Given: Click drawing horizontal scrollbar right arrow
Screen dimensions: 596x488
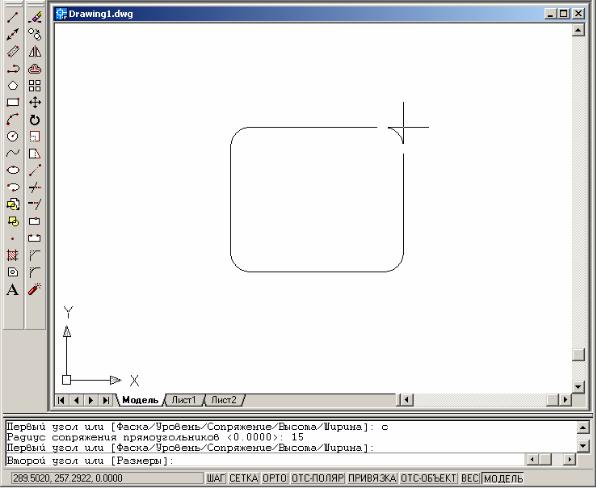Looking at the screenshot, I should (565, 400).
